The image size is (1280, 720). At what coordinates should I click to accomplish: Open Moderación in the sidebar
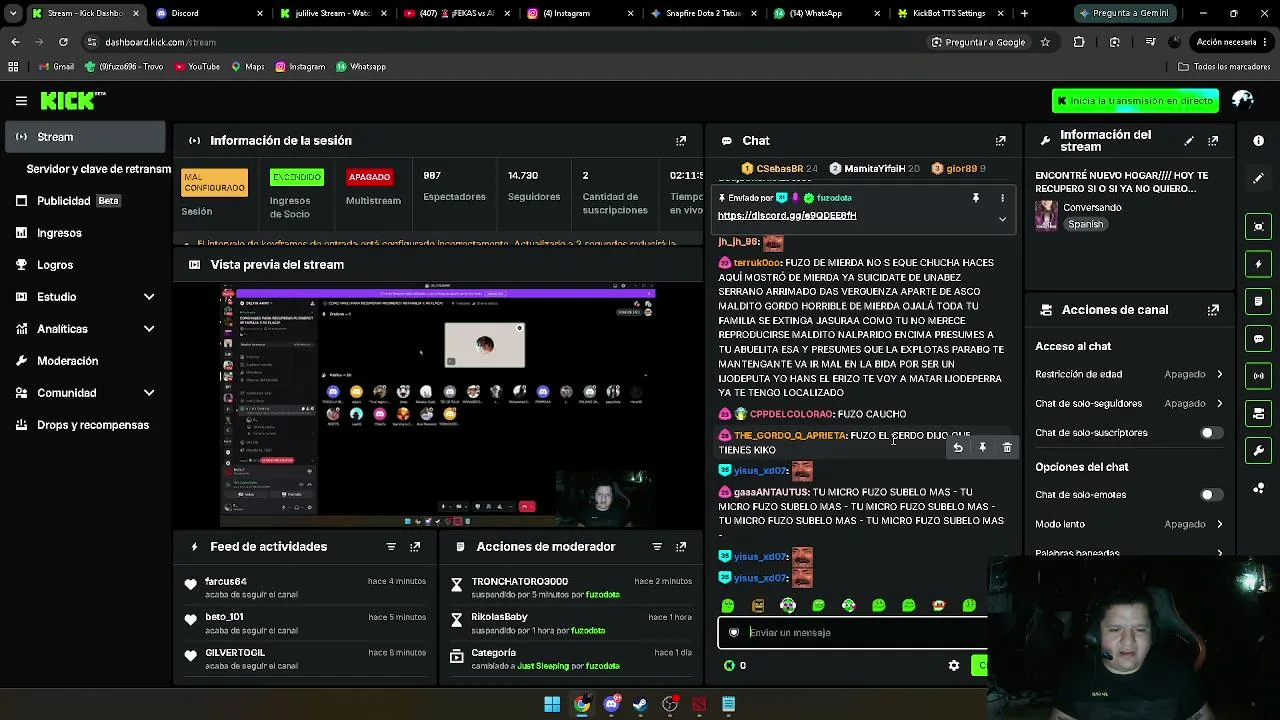[86, 361]
